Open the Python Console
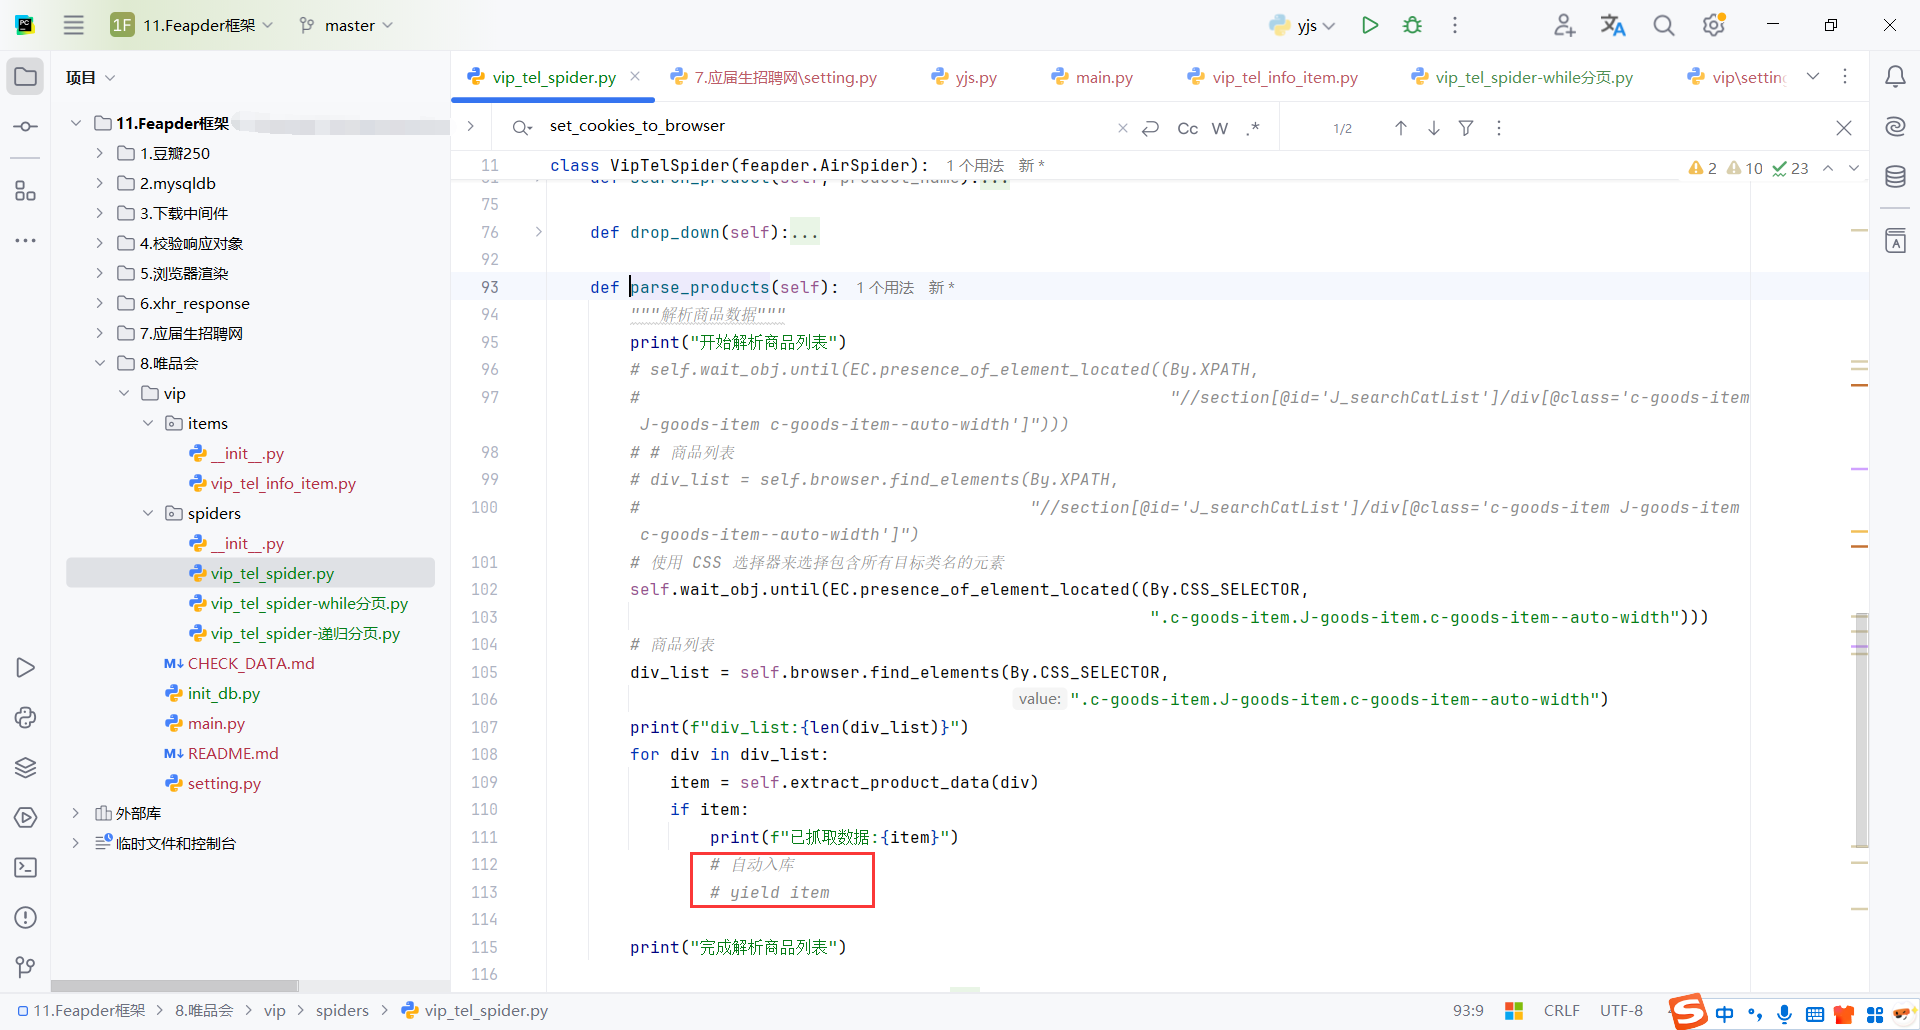This screenshot has height=1030, width=1920. coord(25,718)
